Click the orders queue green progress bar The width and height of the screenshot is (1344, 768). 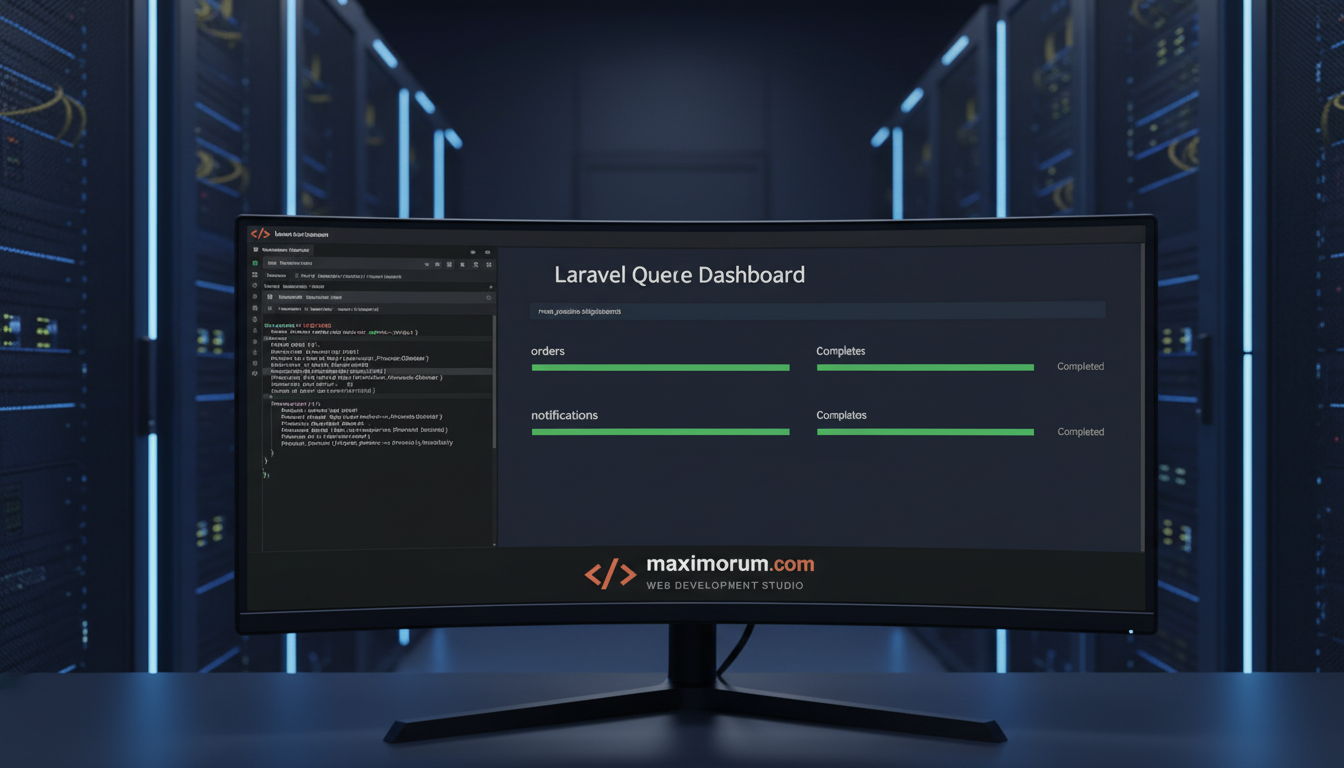660,368
